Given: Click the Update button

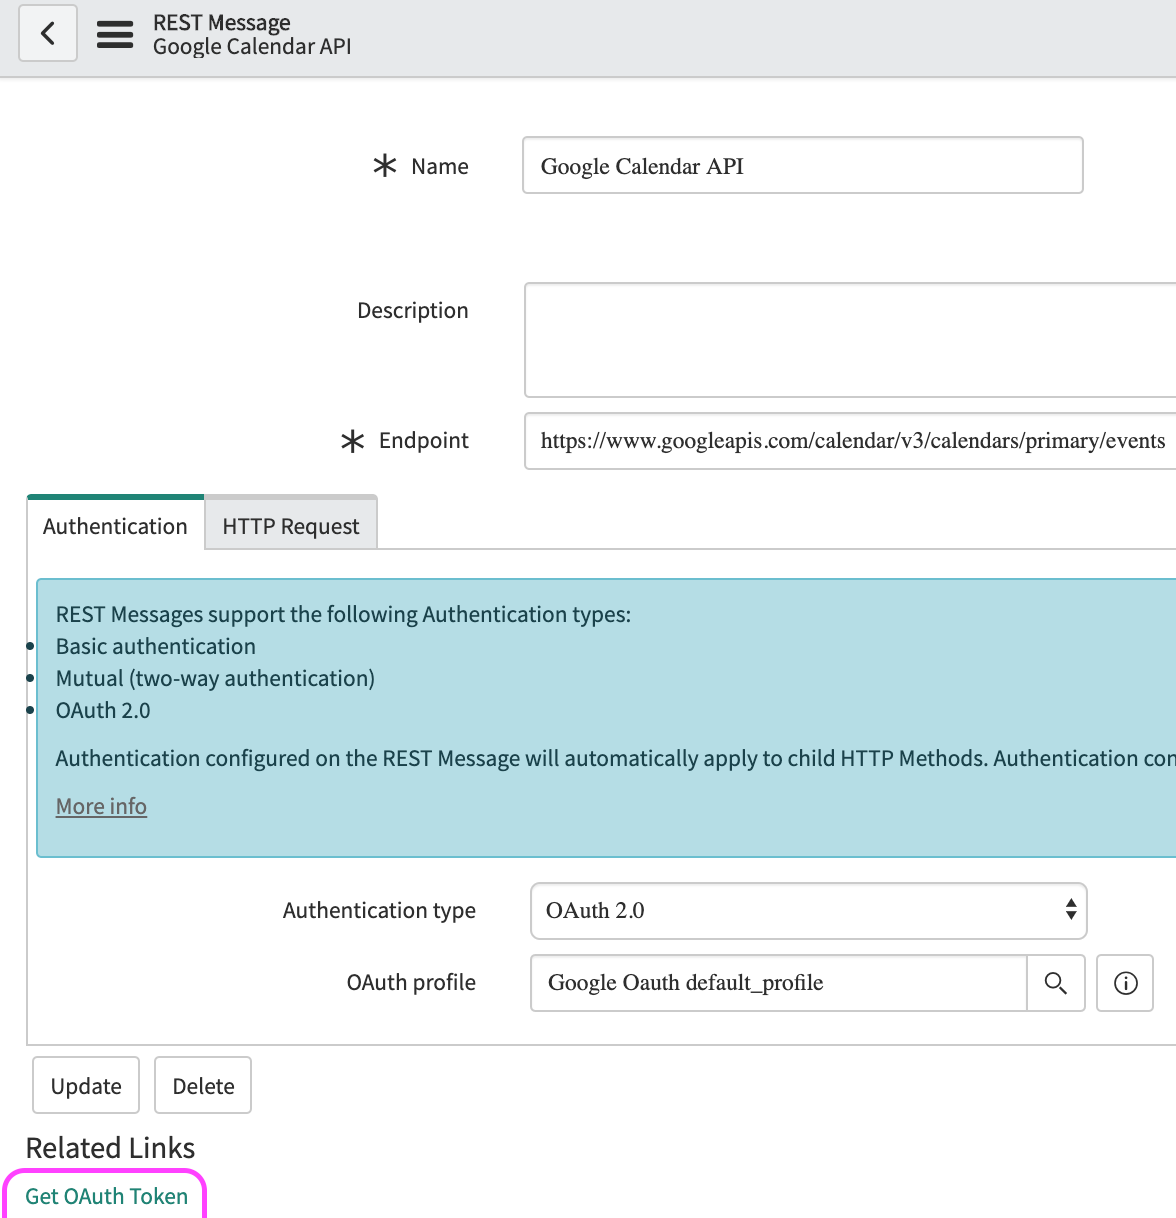Looking at the screenshot, I should (86, 1085).
